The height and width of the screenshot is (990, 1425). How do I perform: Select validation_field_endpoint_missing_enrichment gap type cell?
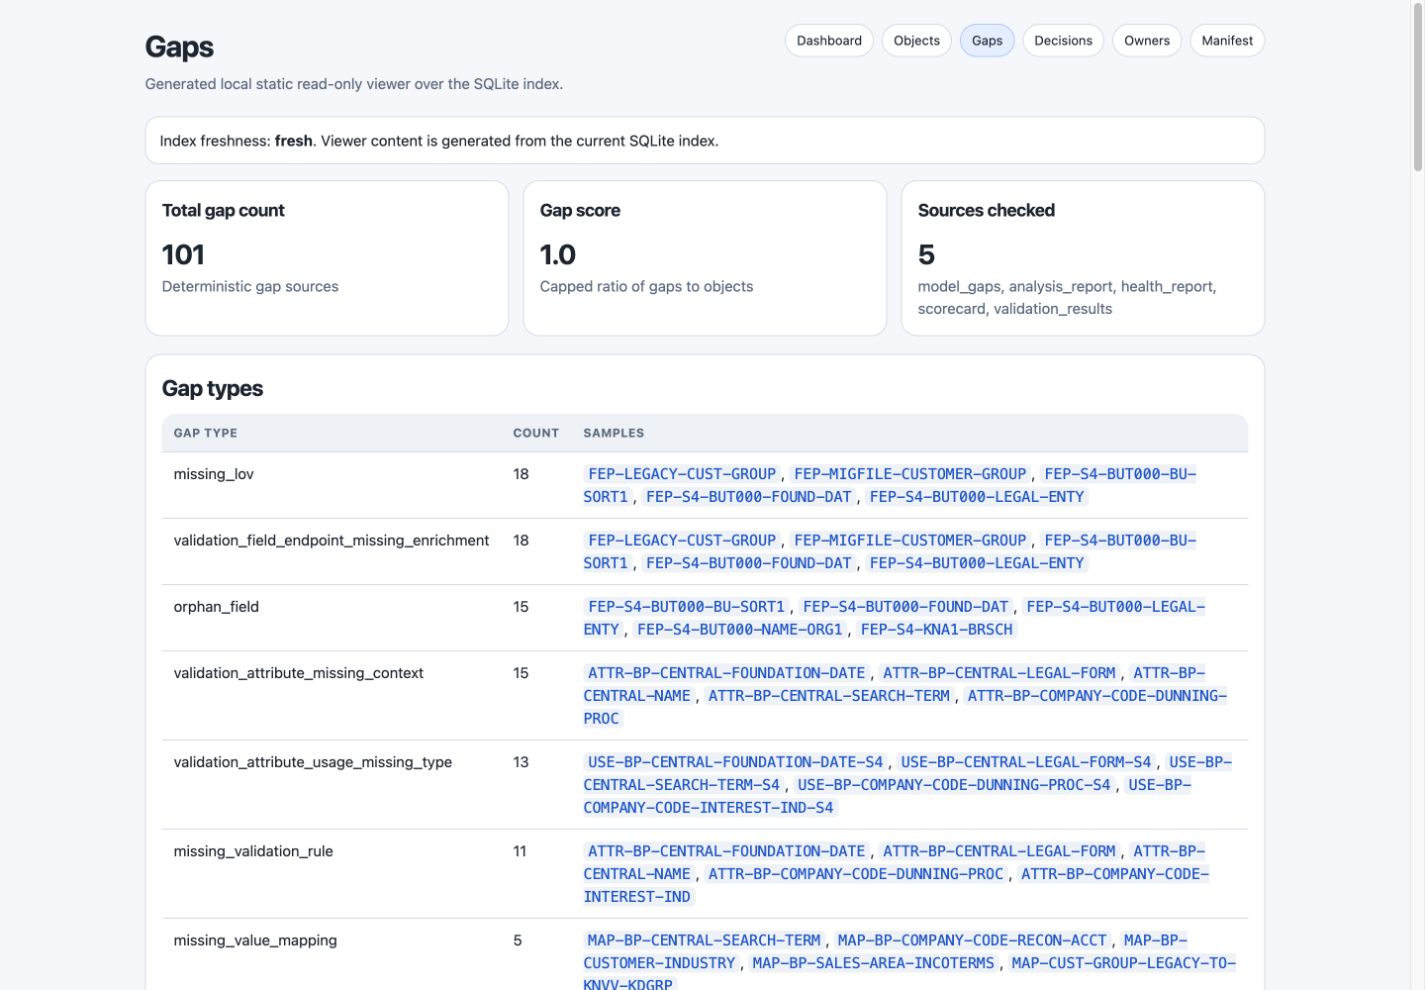coord(331,540)
